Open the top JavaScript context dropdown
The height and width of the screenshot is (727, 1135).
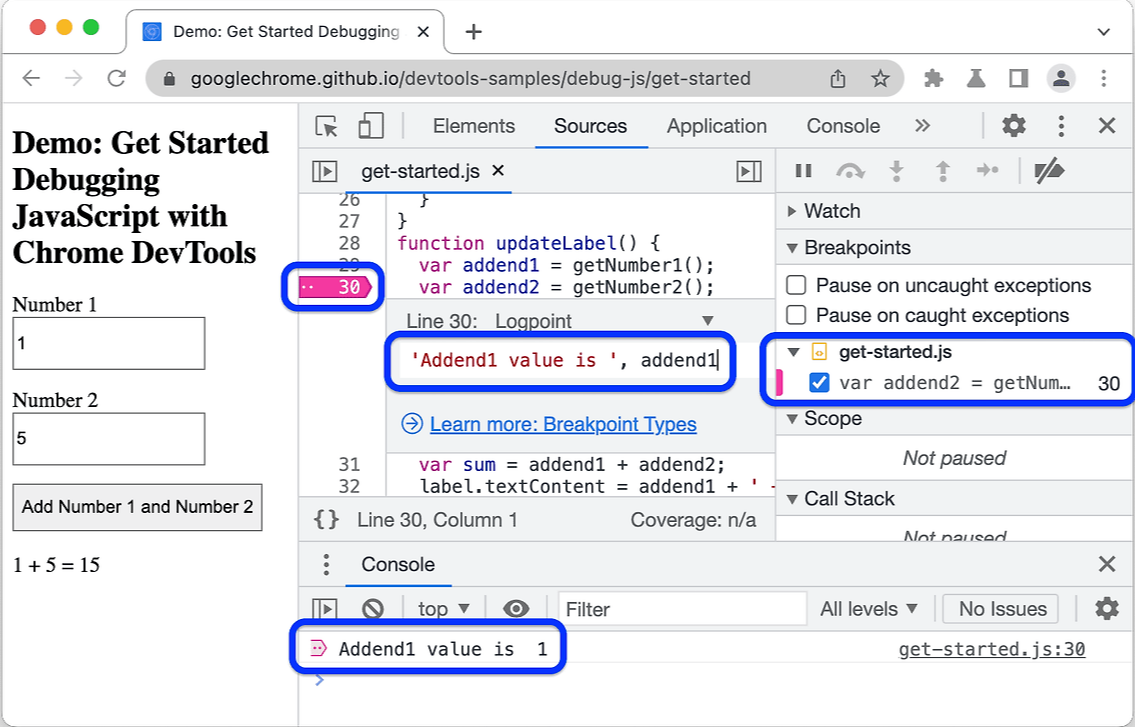(x=444, y=609)
